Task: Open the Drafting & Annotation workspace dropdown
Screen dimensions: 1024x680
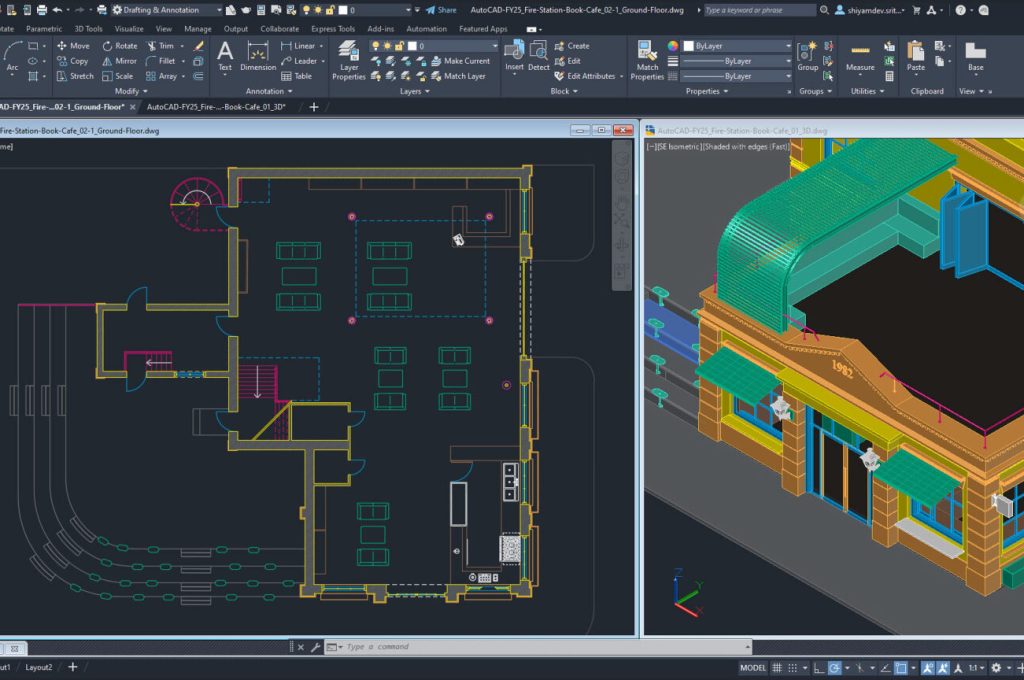Action: [x=167, y=10]
